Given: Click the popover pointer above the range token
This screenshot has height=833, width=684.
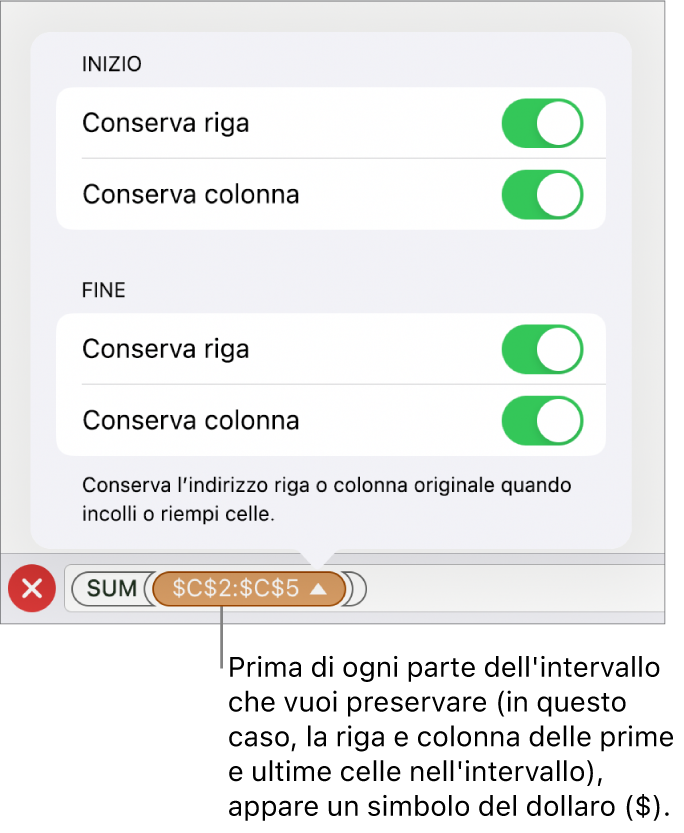Looking at the screenshot, I should coord(319,556).
